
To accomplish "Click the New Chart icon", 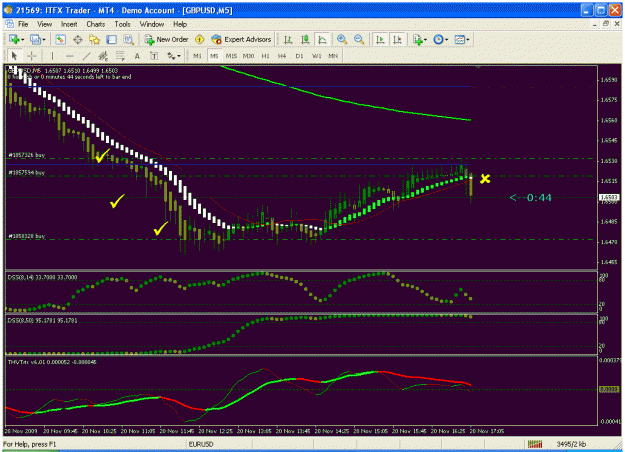I will coord(14,39).
